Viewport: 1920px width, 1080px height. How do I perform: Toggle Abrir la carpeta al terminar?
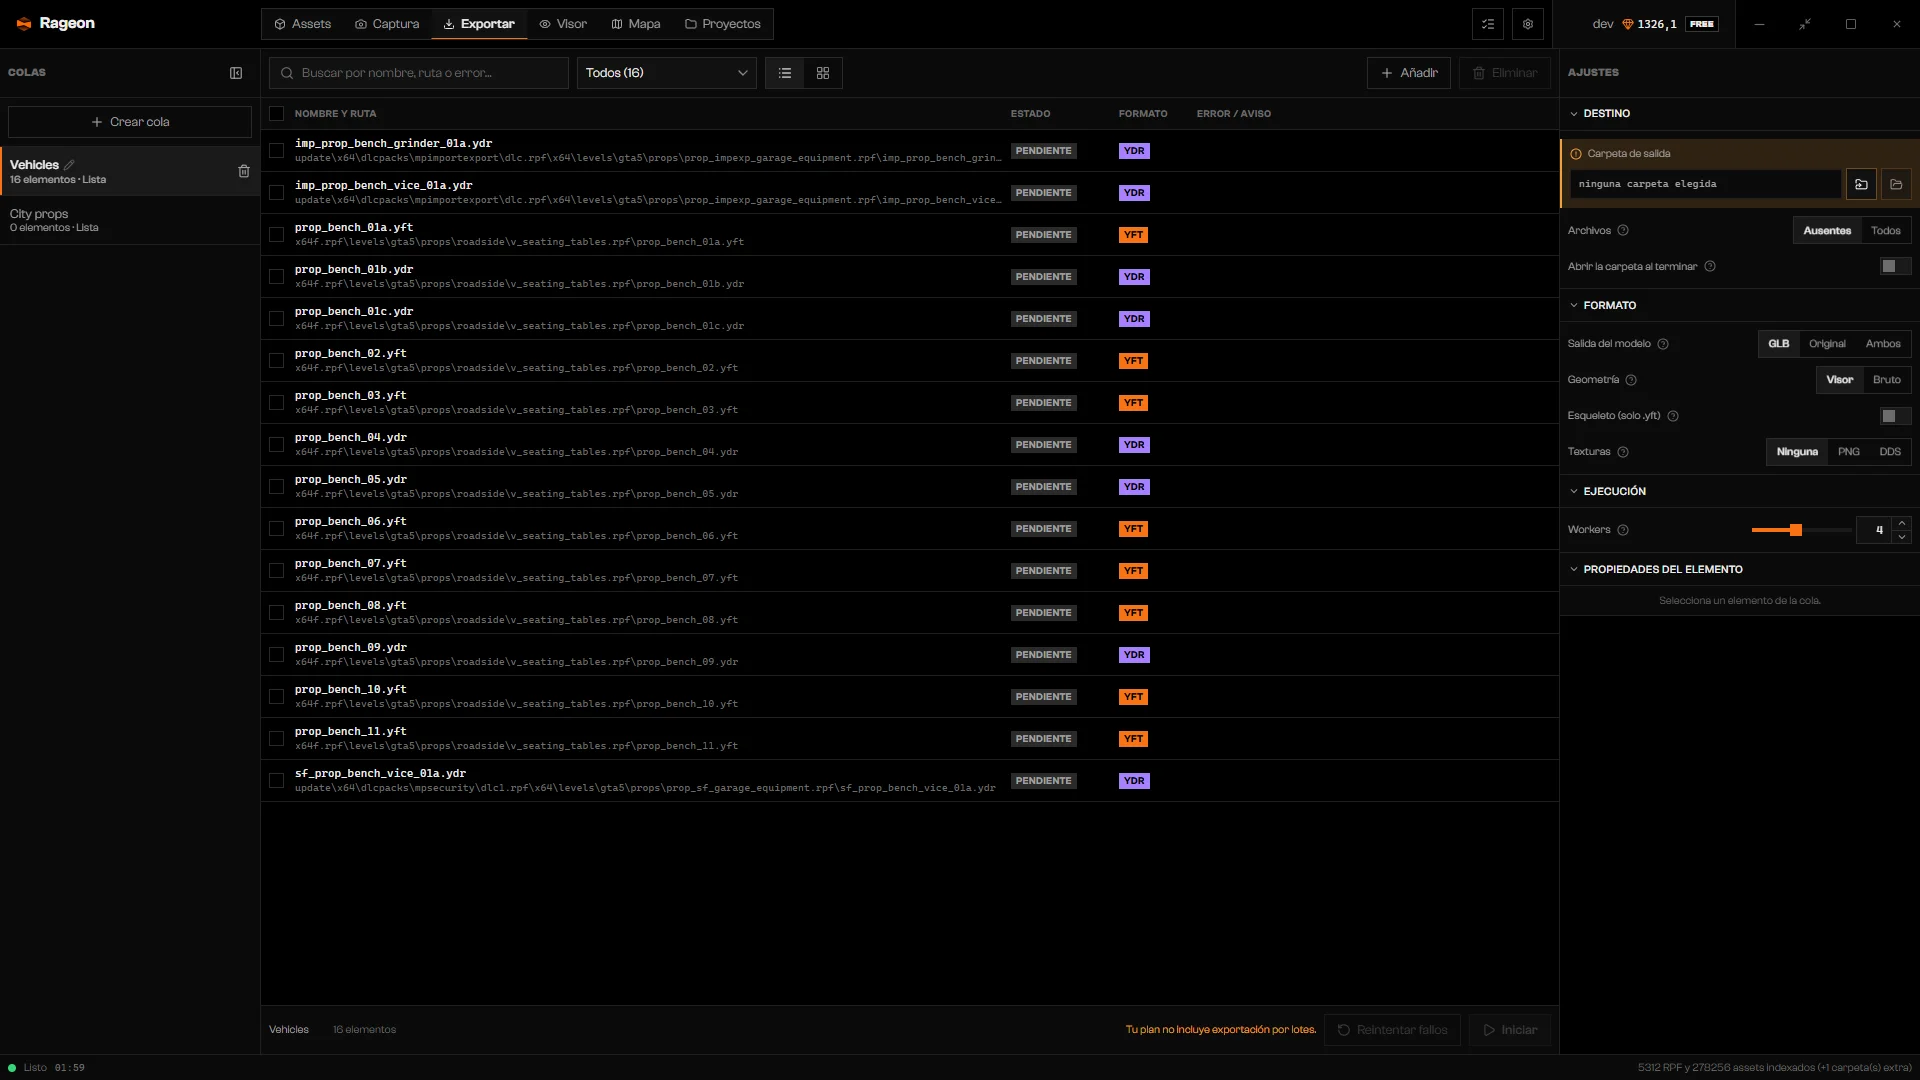point(1895,266)
